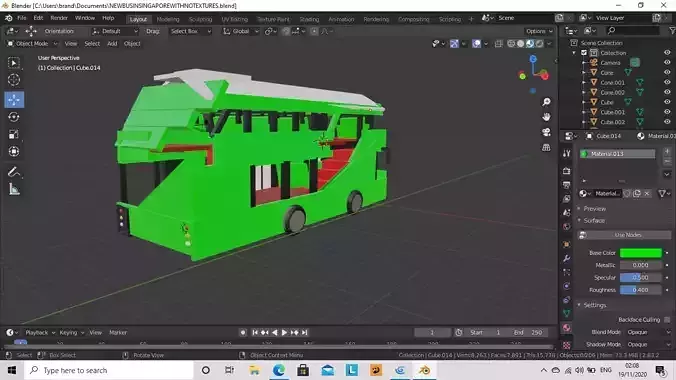This screenshot has height=380, width=676.
Task: Open the Material properties tab
Action: pos(566,328)
